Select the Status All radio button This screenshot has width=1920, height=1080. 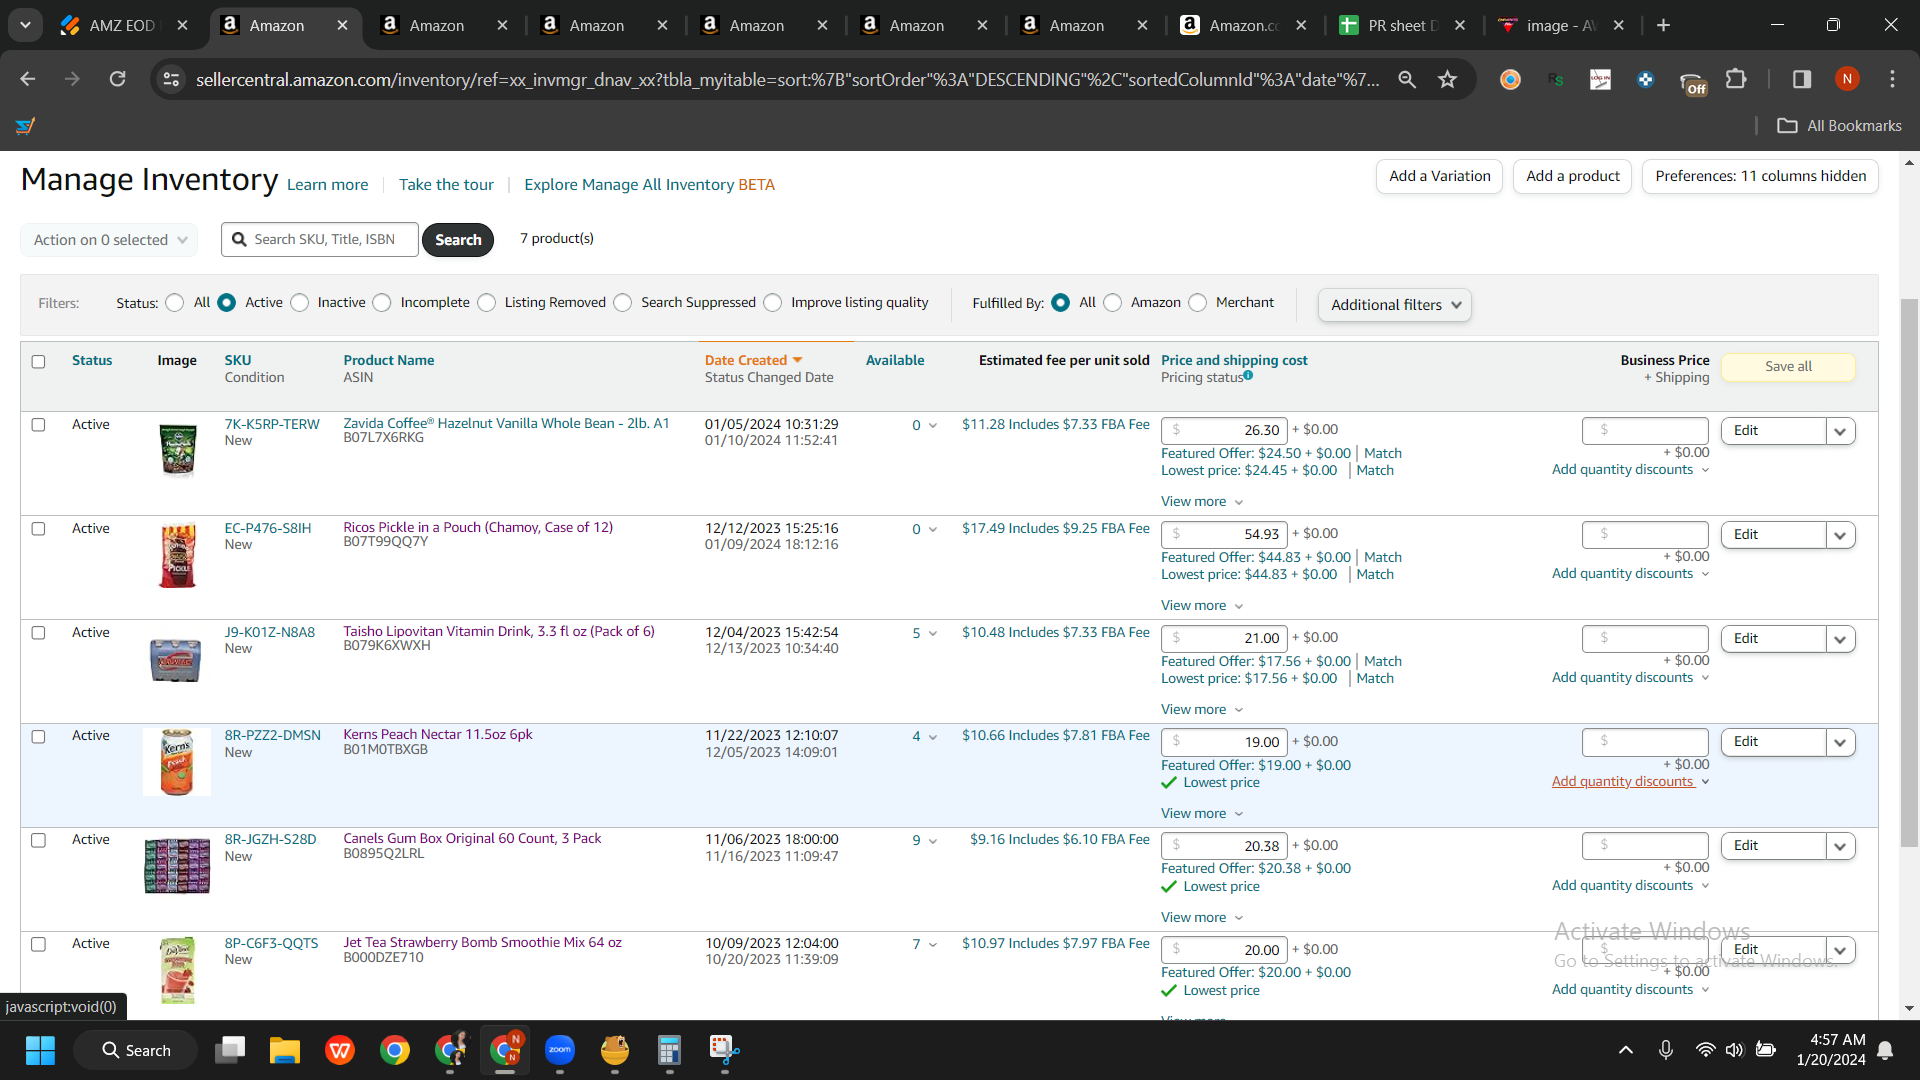(x=175, y=303)
